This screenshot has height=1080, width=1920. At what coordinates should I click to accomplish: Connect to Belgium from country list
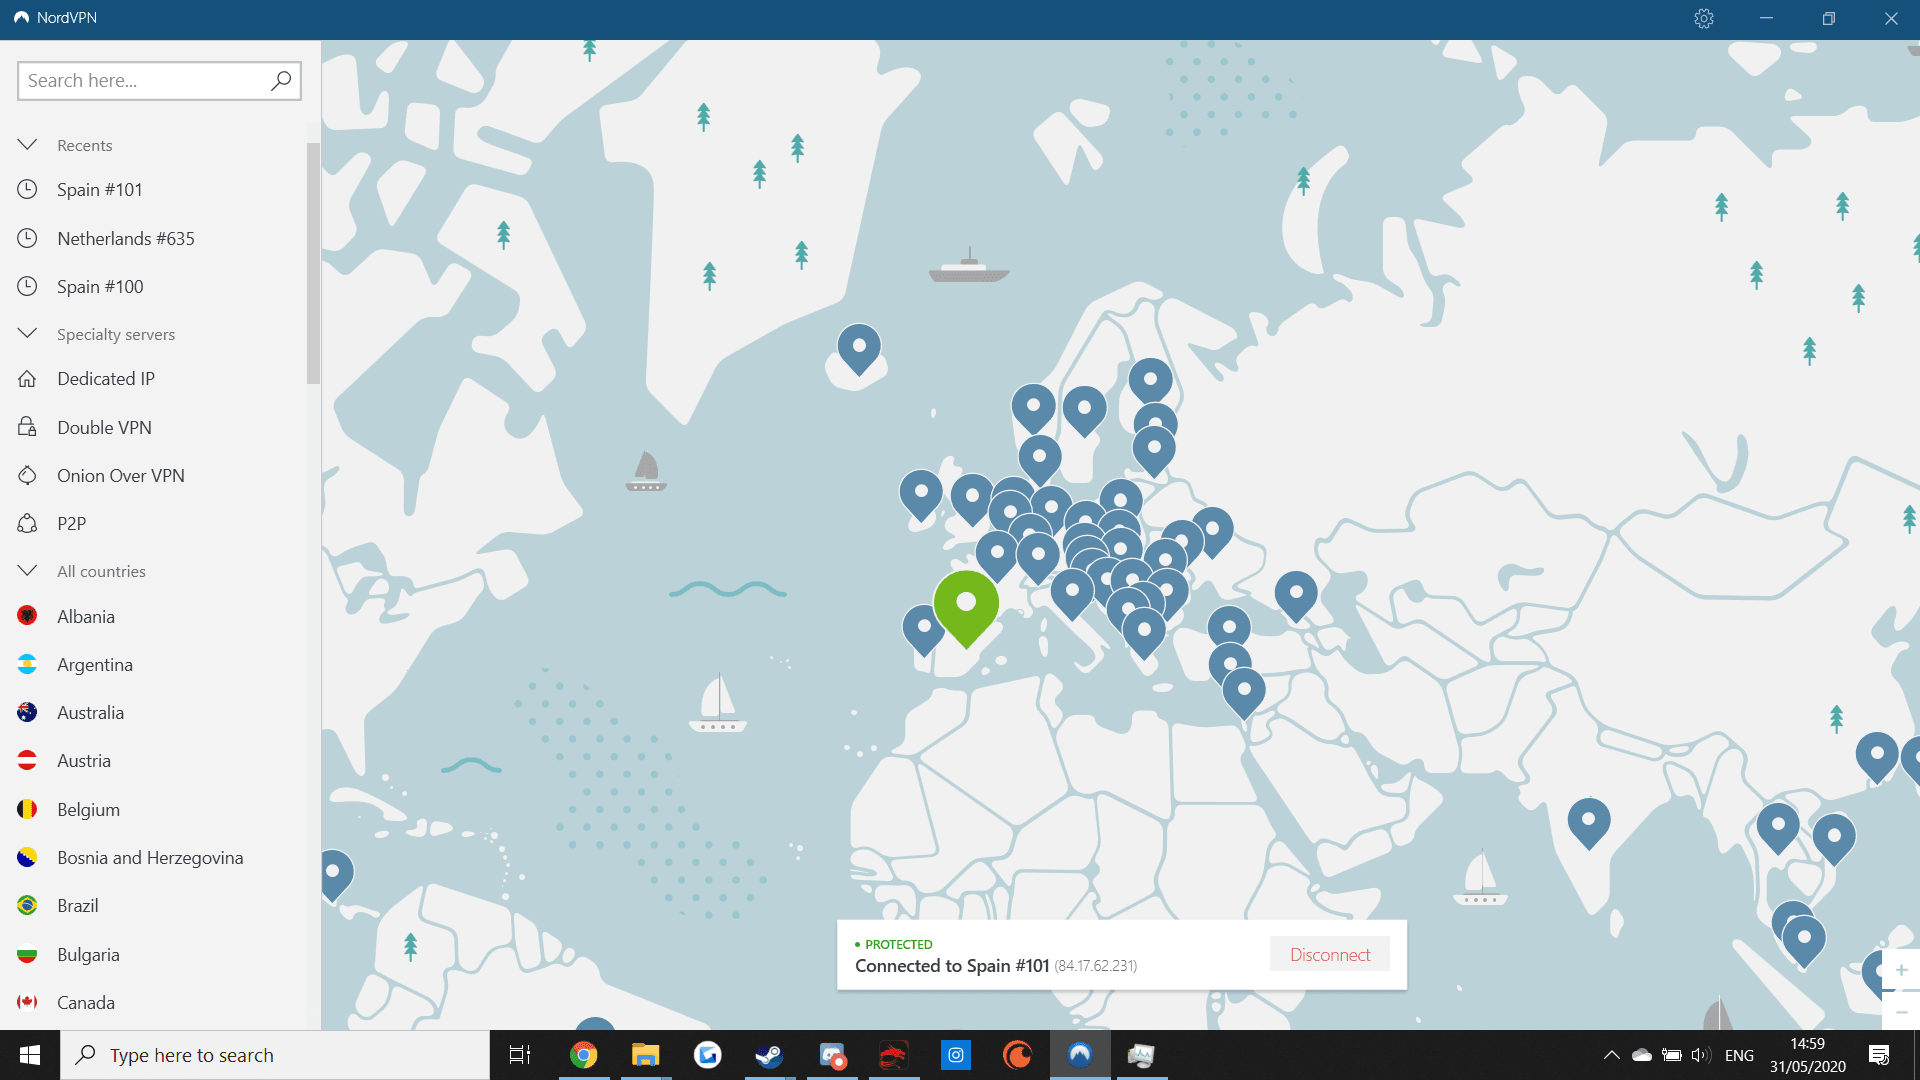click(x=88, y=810)
